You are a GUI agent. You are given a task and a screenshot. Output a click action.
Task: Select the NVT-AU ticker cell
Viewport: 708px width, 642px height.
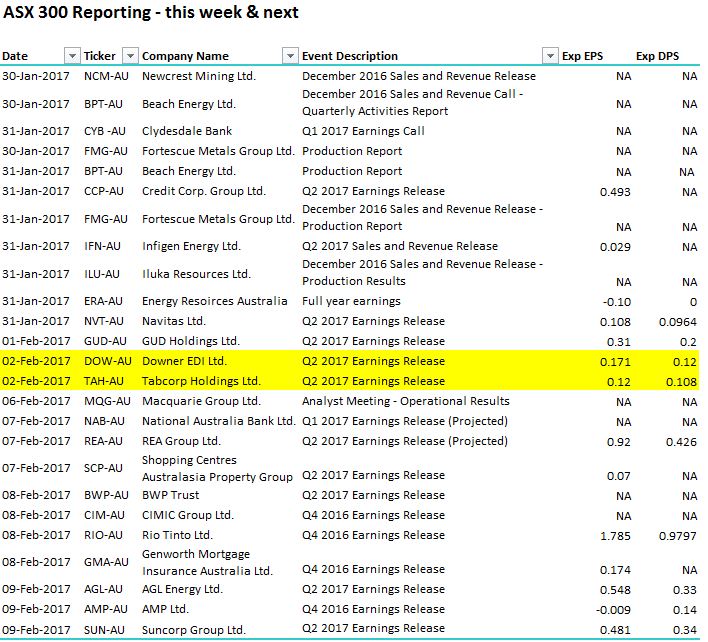(x=104, y=321)
